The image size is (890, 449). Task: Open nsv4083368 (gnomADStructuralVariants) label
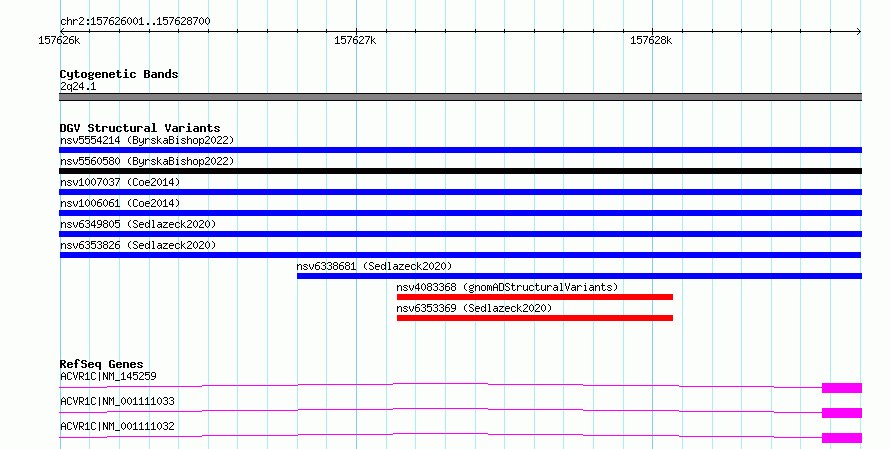click(x=507, y=287)
